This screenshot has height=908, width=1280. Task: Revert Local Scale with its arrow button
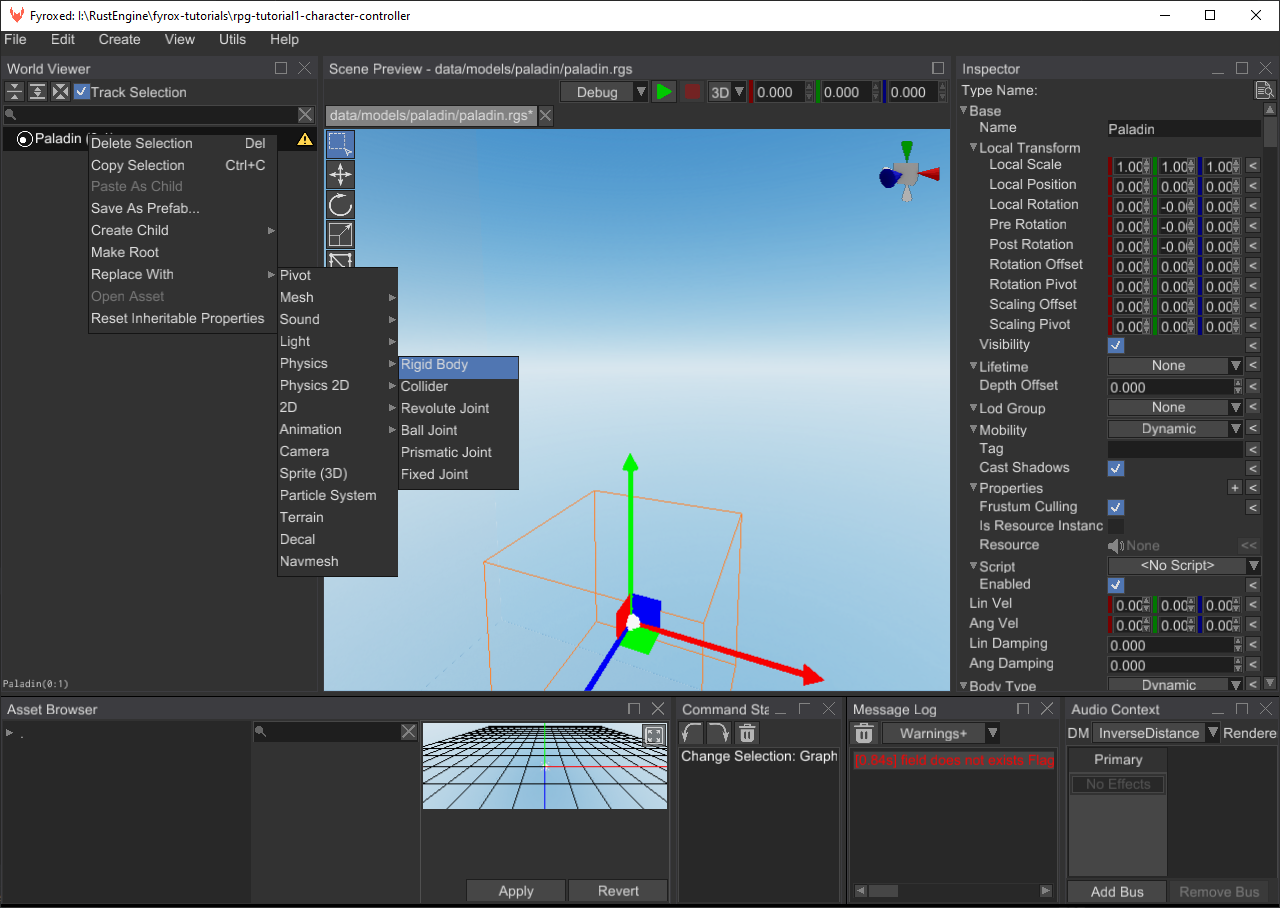pos(1252,166)
